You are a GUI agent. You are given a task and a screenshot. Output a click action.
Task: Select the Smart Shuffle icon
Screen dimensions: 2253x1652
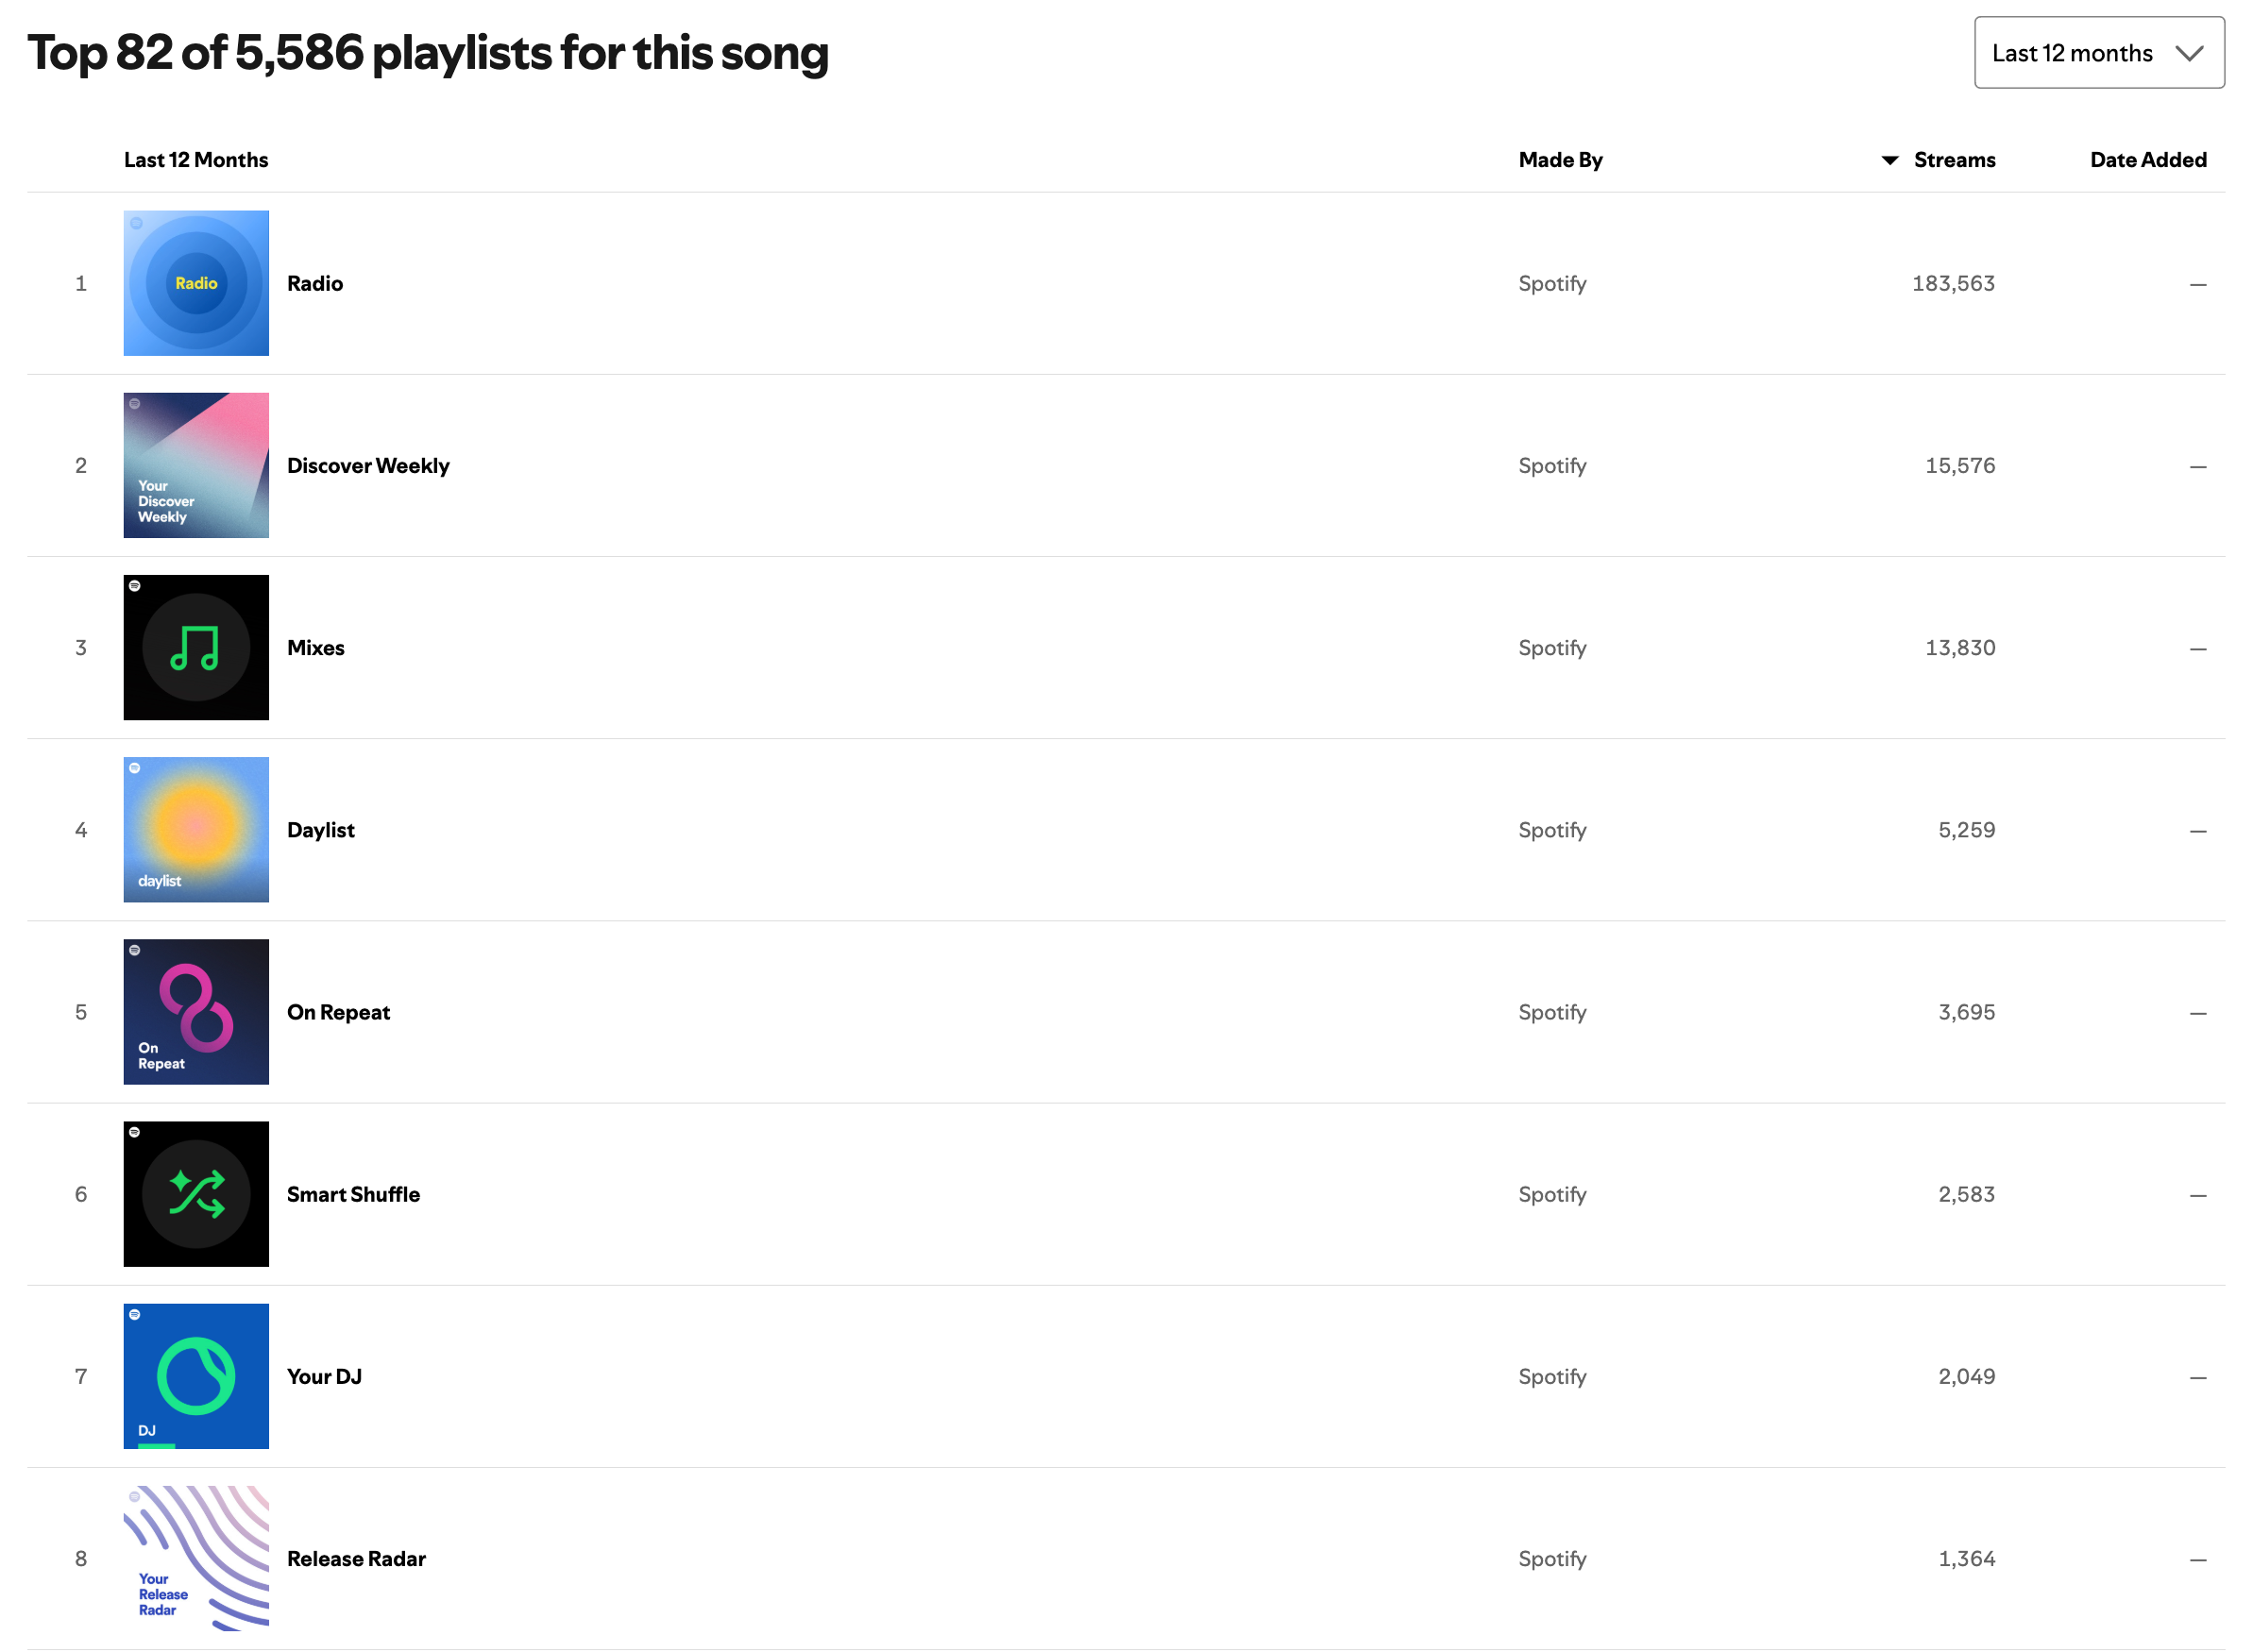tap(196, 1193)
